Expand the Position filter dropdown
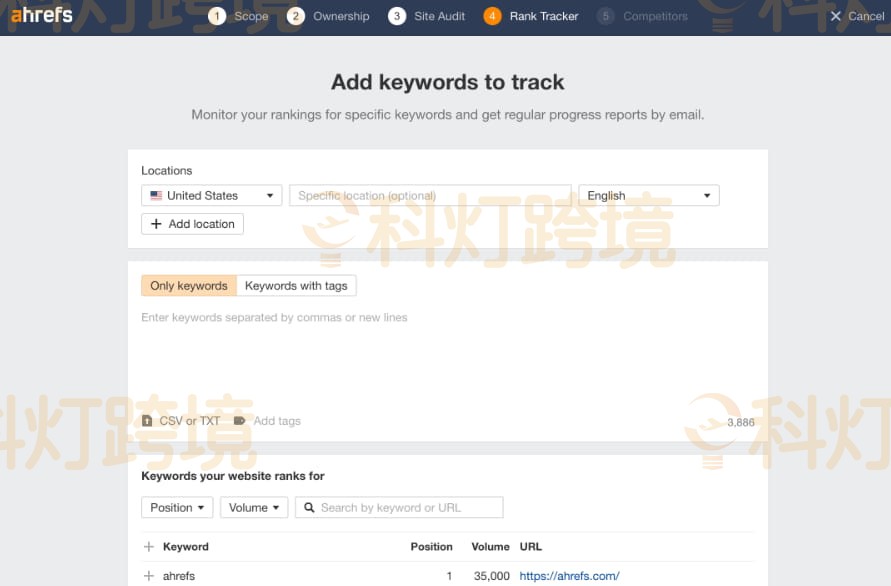Image resolution: width=891 pixels, height=586 pixels. (177, 508)
